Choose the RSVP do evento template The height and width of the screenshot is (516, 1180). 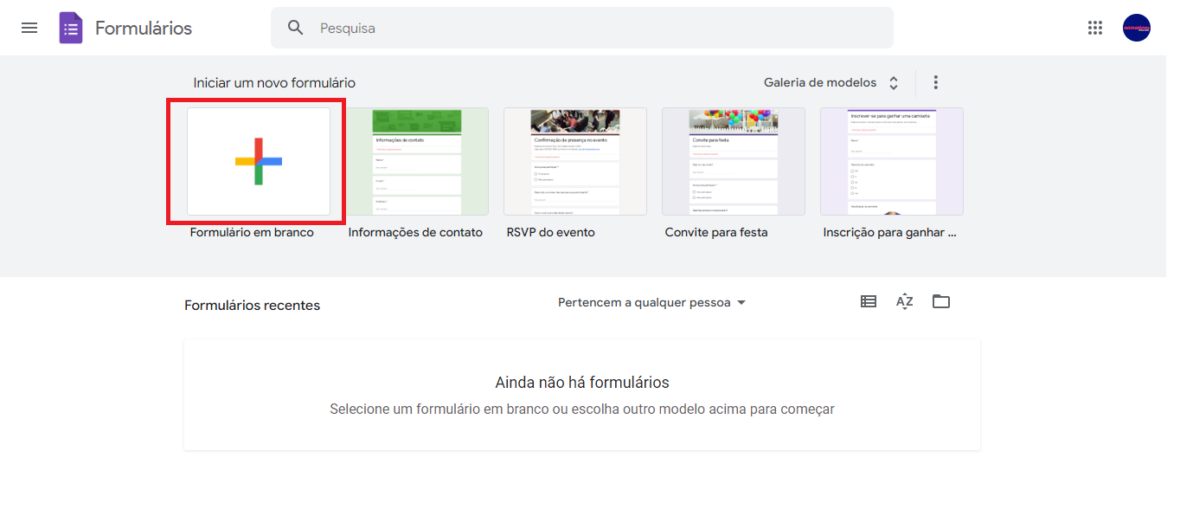[575, 161]
